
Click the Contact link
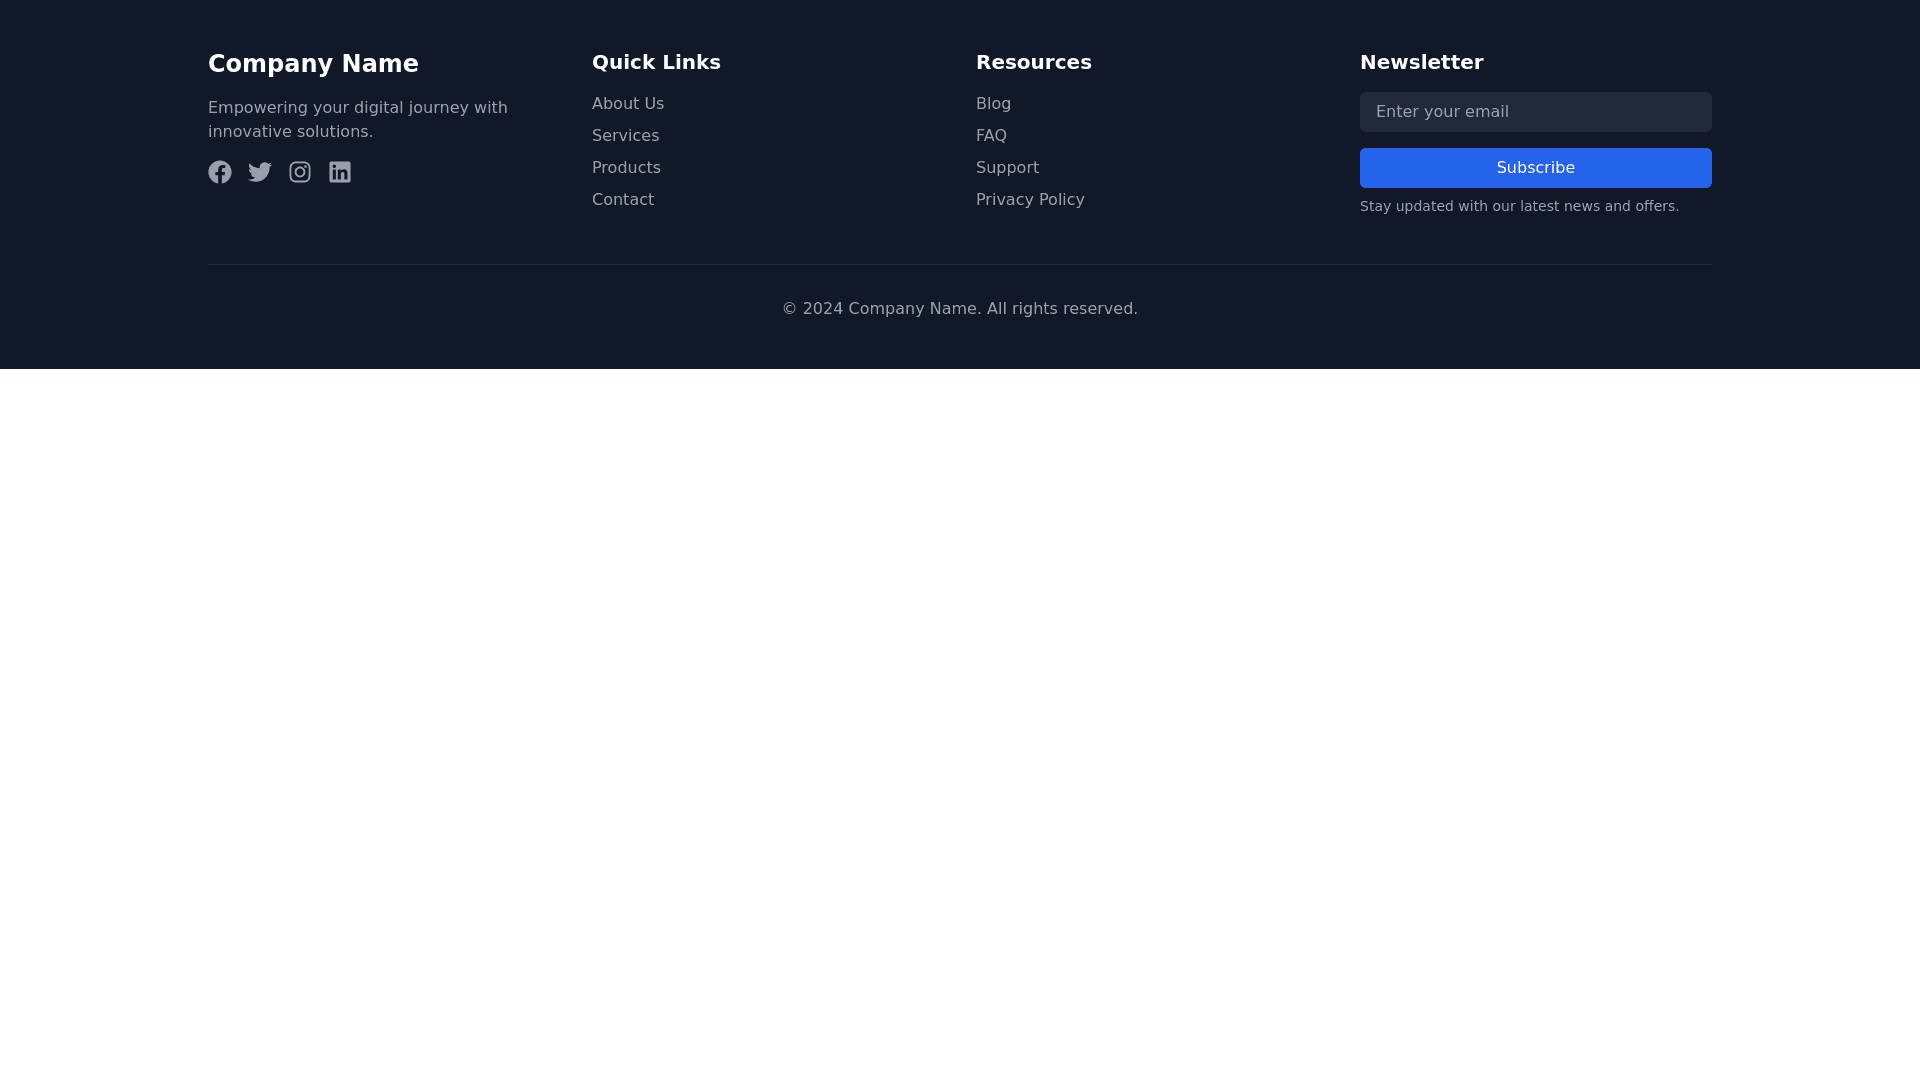point(622,200)
